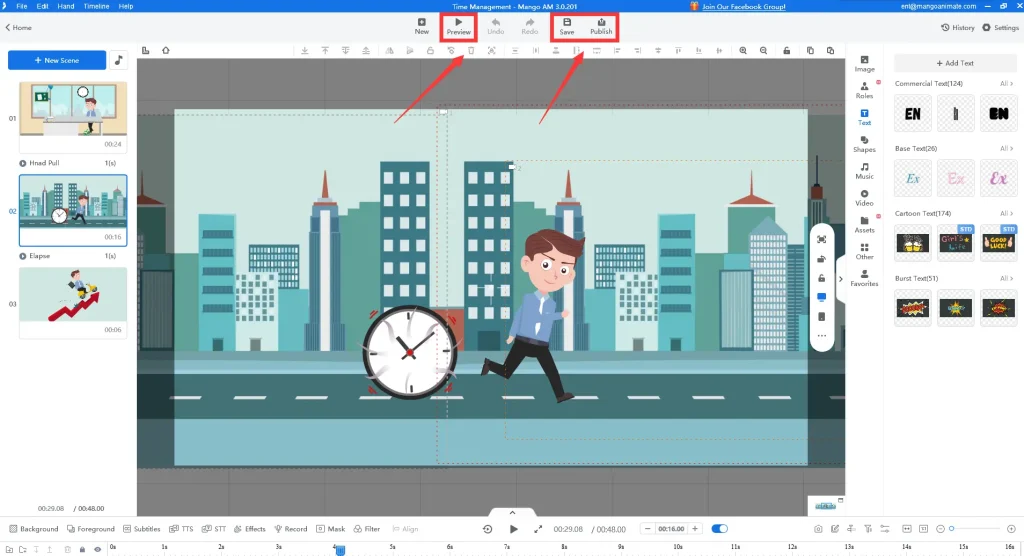Open the Timeline menu
The height and width of the screenshot is (556, 1024).
(x=96, y=6)
